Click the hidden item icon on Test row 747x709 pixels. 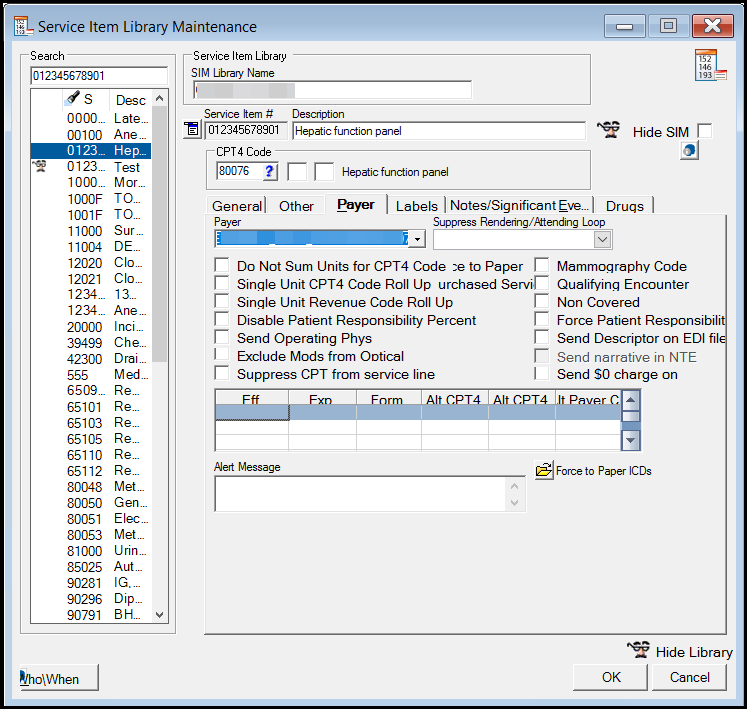tap(40, 167)
